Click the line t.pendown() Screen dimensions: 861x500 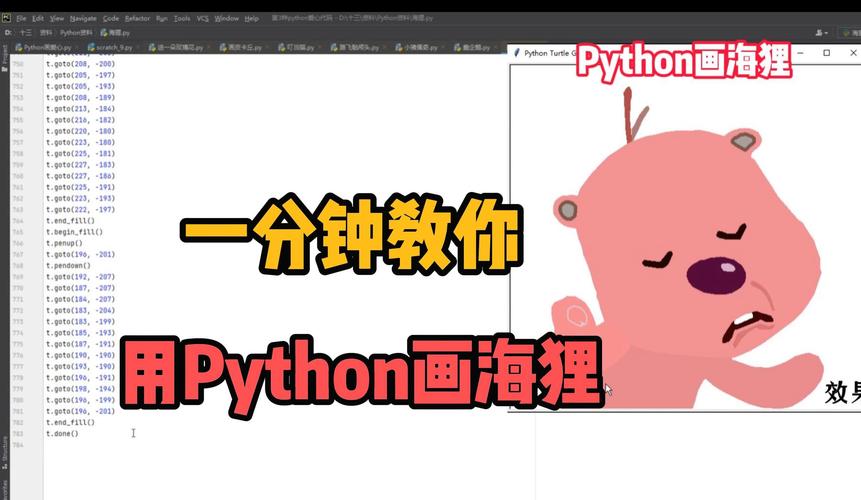tap(68, 266)
